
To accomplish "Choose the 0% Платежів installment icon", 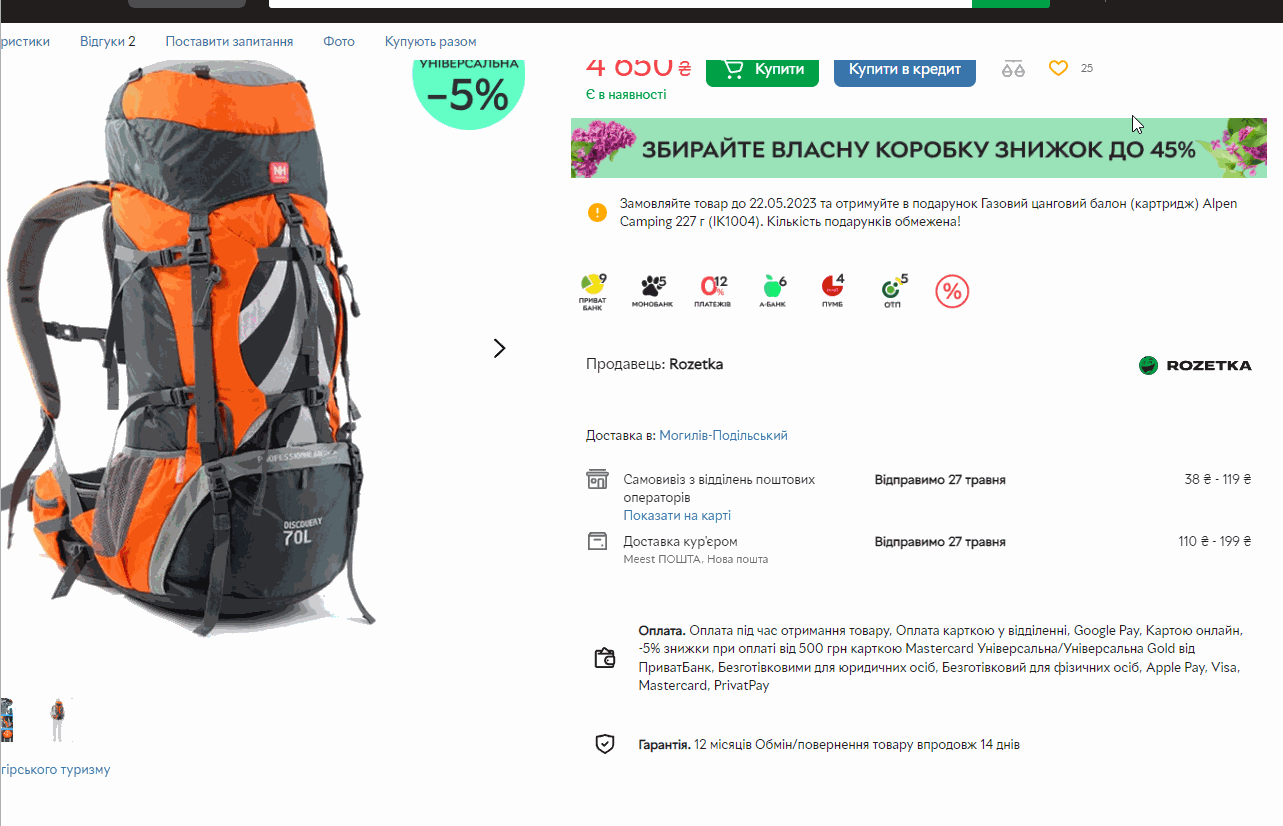I will (x=713, y=291).
